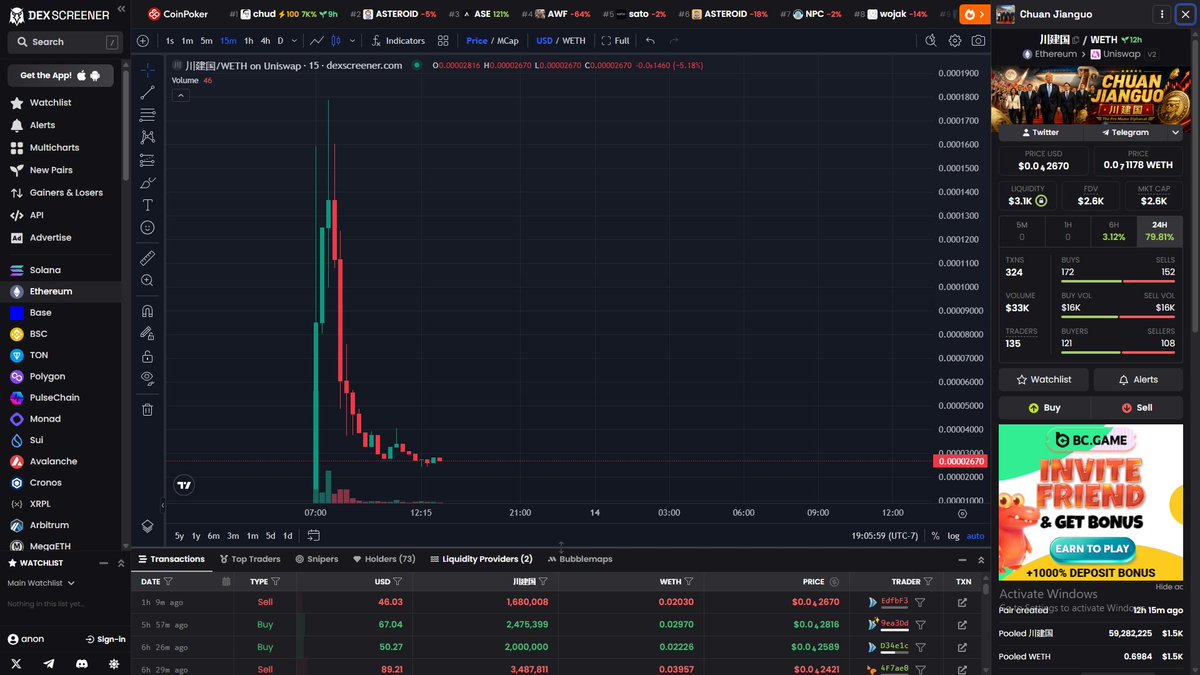Switch chart to Full screen mode

tap(615, 41)
